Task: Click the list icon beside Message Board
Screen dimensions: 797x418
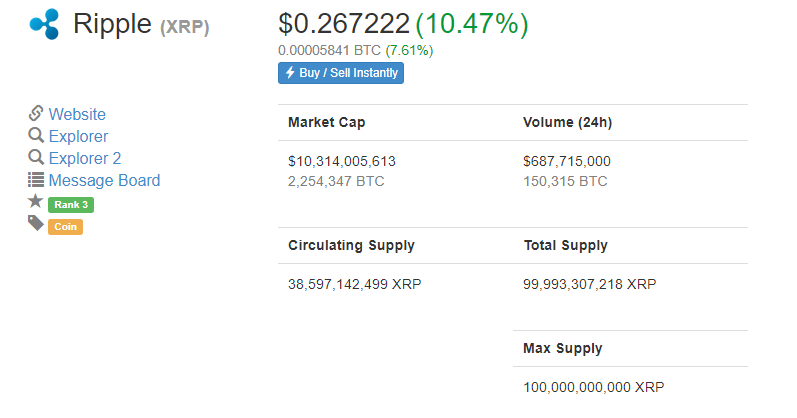Action: pyautogui.click(x=36, y=180)
